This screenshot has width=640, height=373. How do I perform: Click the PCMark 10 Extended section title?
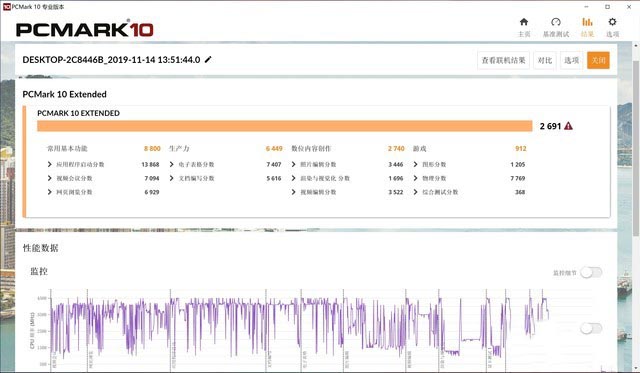point(64,94)
